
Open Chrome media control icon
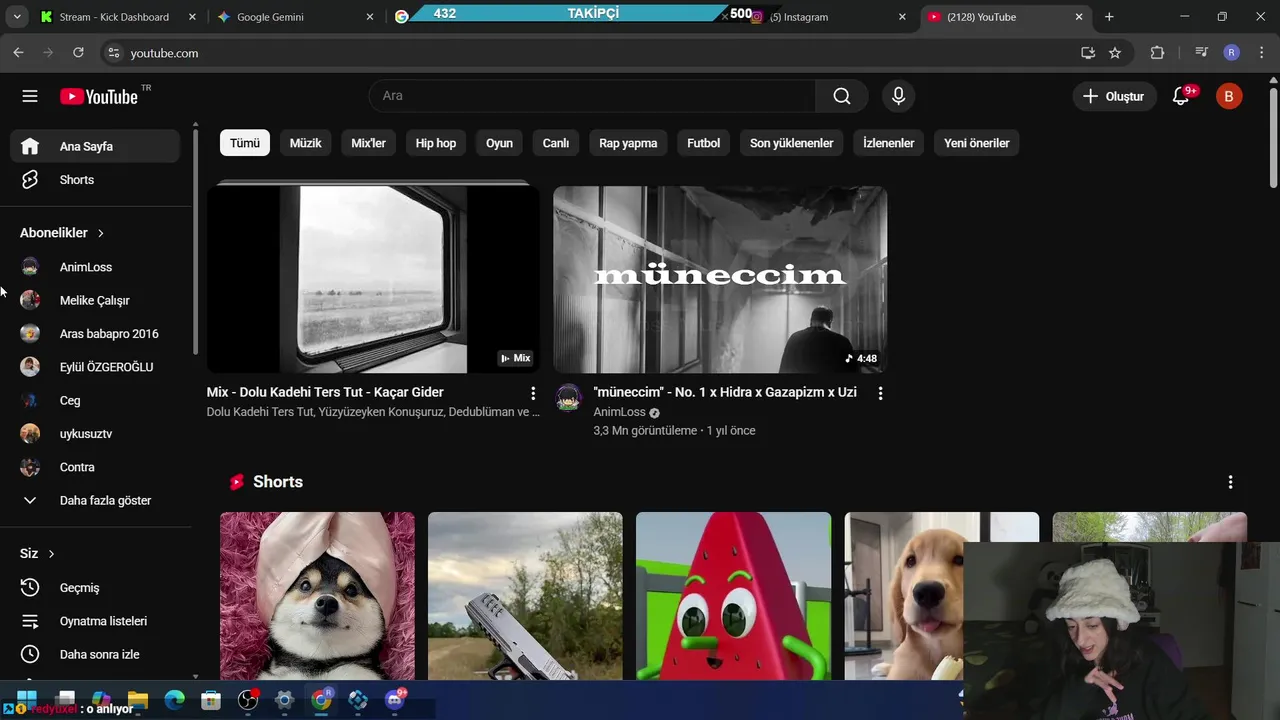1201,53
